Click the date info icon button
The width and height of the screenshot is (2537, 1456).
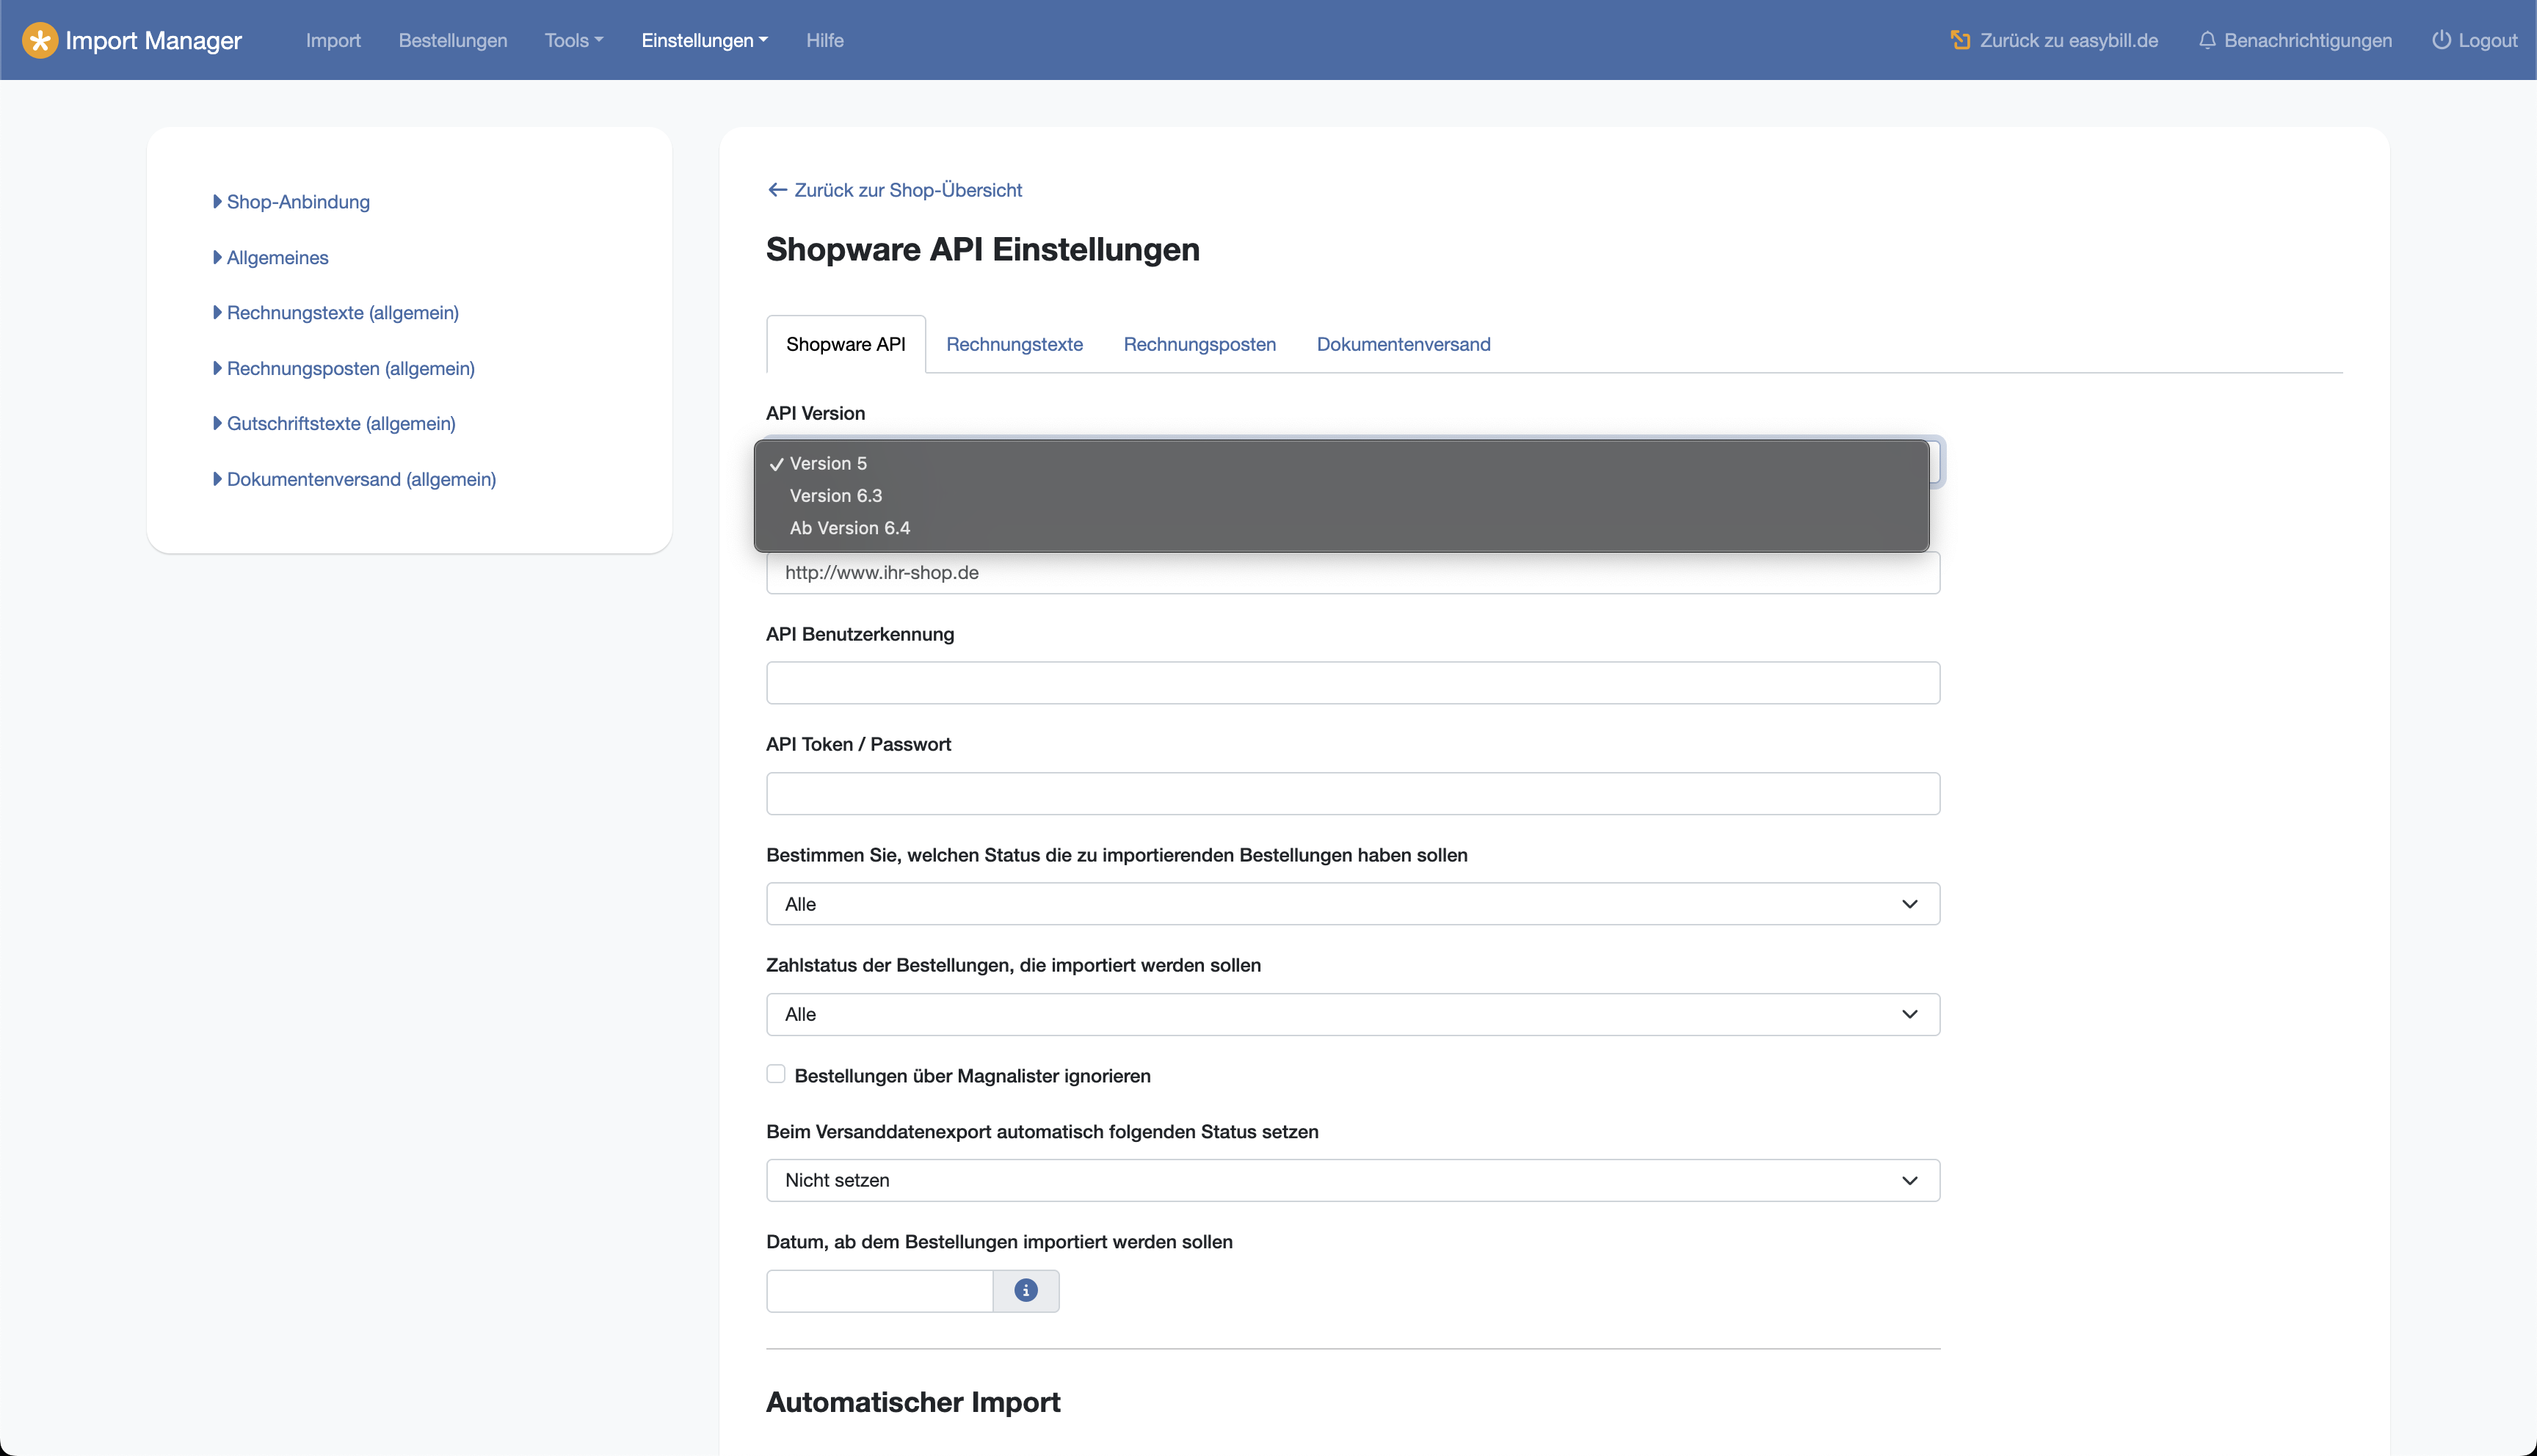tap(1026, 1290)
